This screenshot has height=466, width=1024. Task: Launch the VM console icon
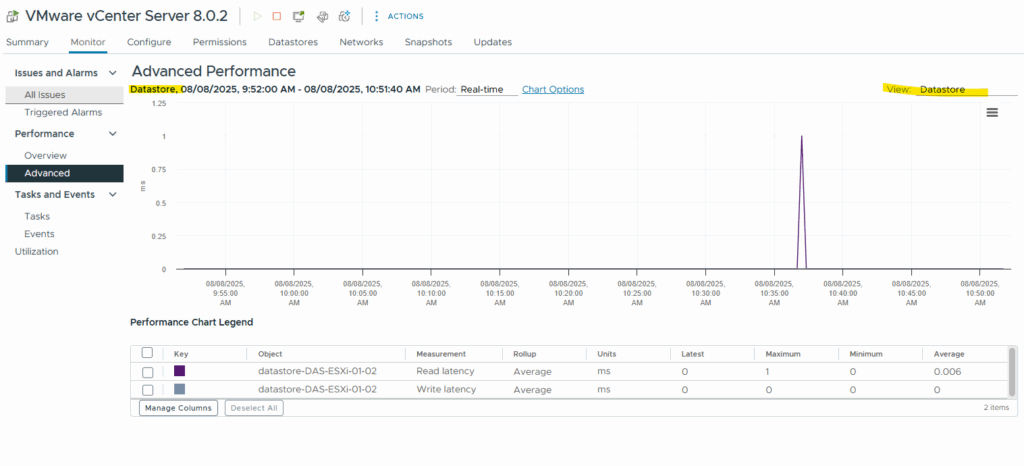(298, 16)
